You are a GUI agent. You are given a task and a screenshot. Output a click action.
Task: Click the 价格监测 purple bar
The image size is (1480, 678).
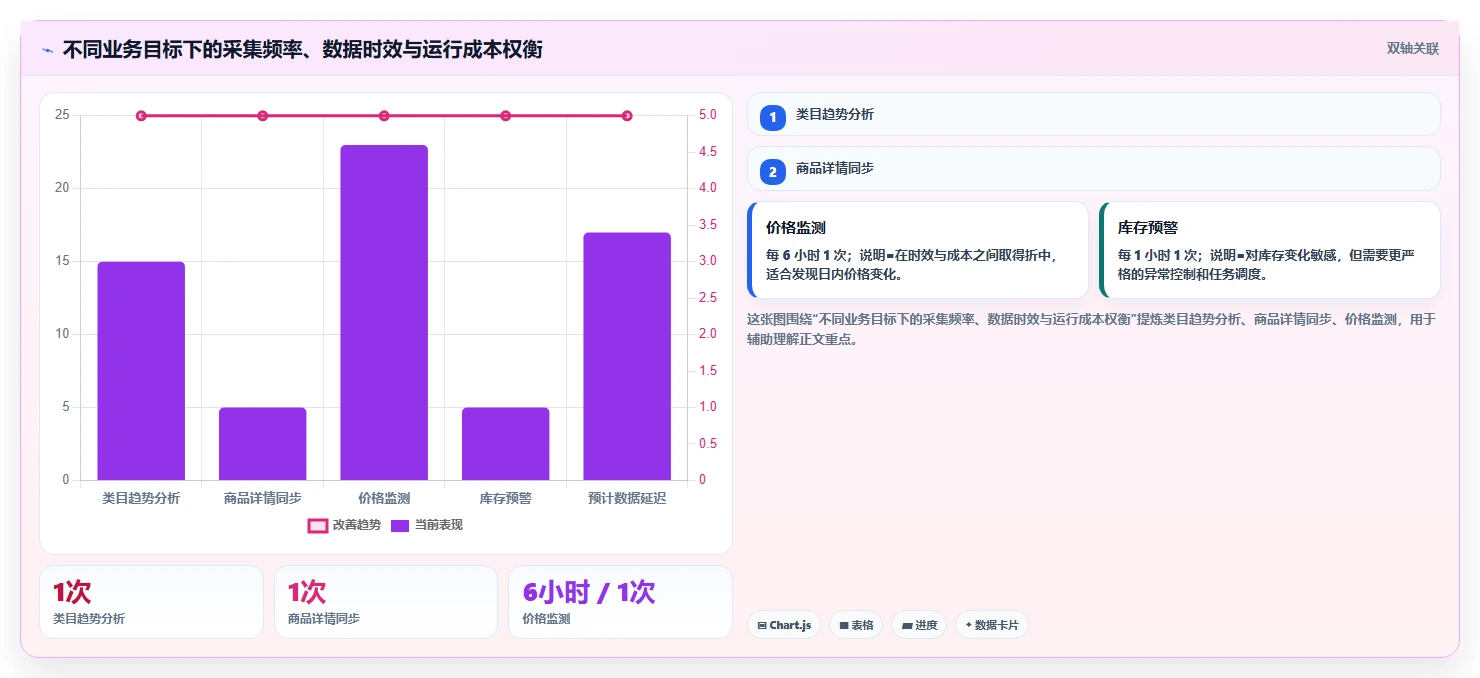[384, 313]
